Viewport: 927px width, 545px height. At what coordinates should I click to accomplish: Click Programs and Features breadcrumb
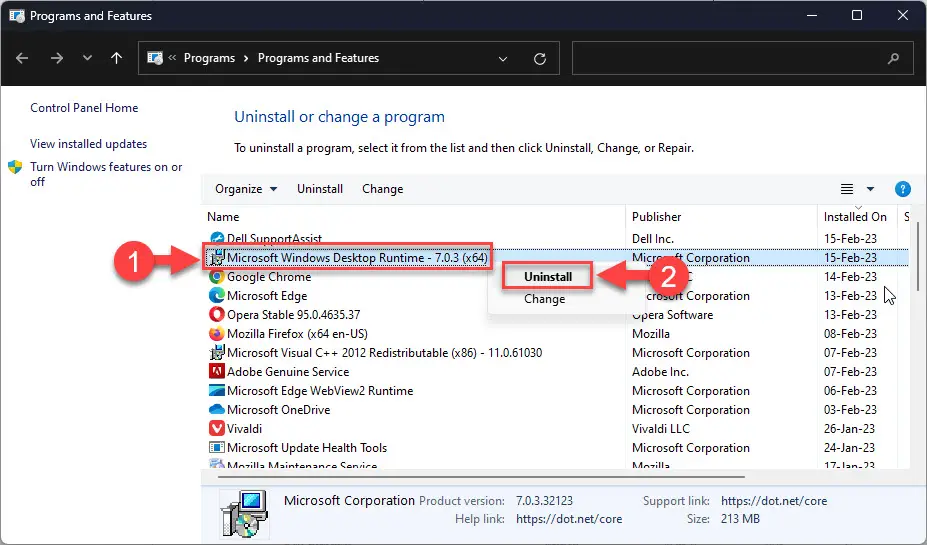[318, 58]
